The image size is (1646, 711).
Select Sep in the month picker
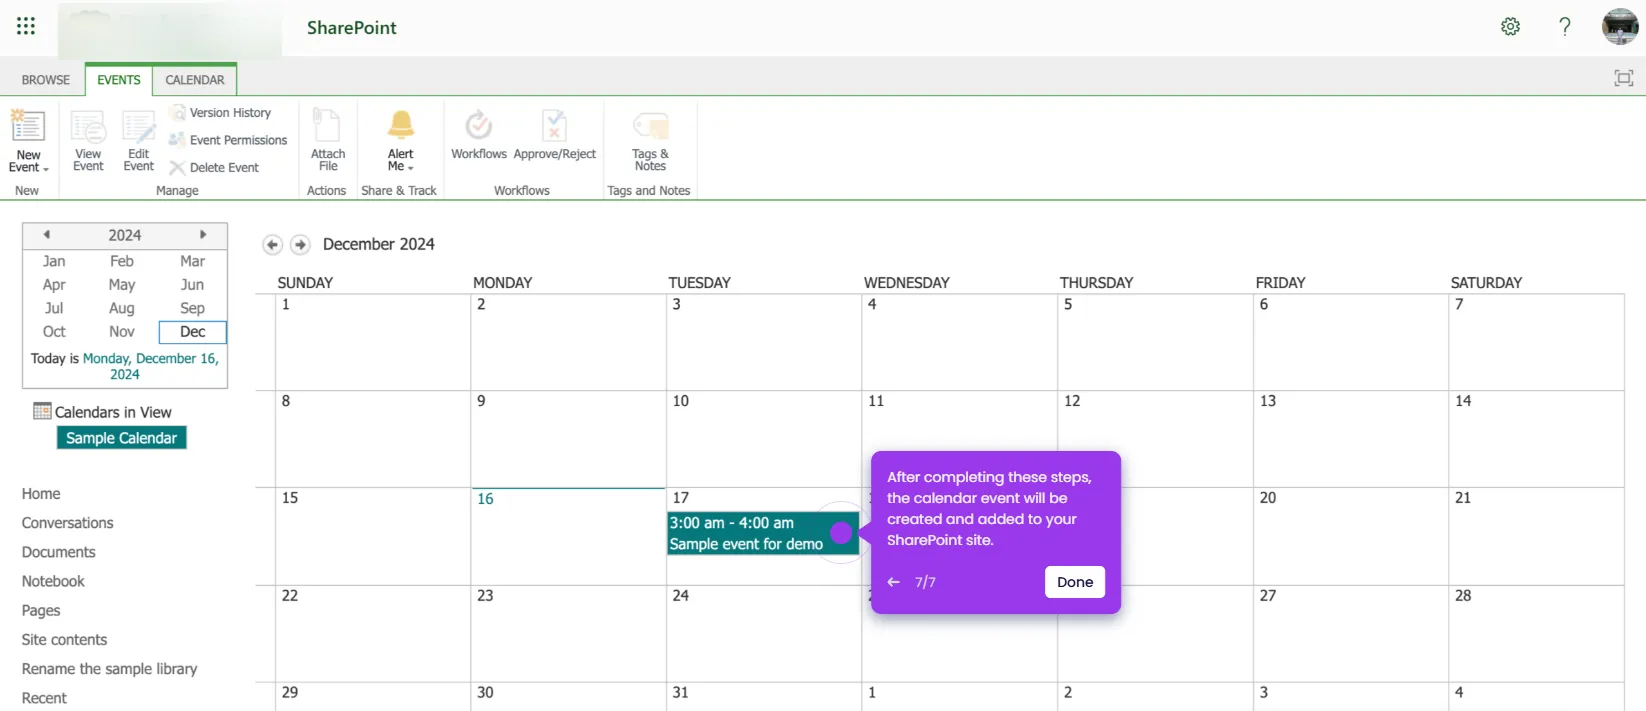click(192, 308)
